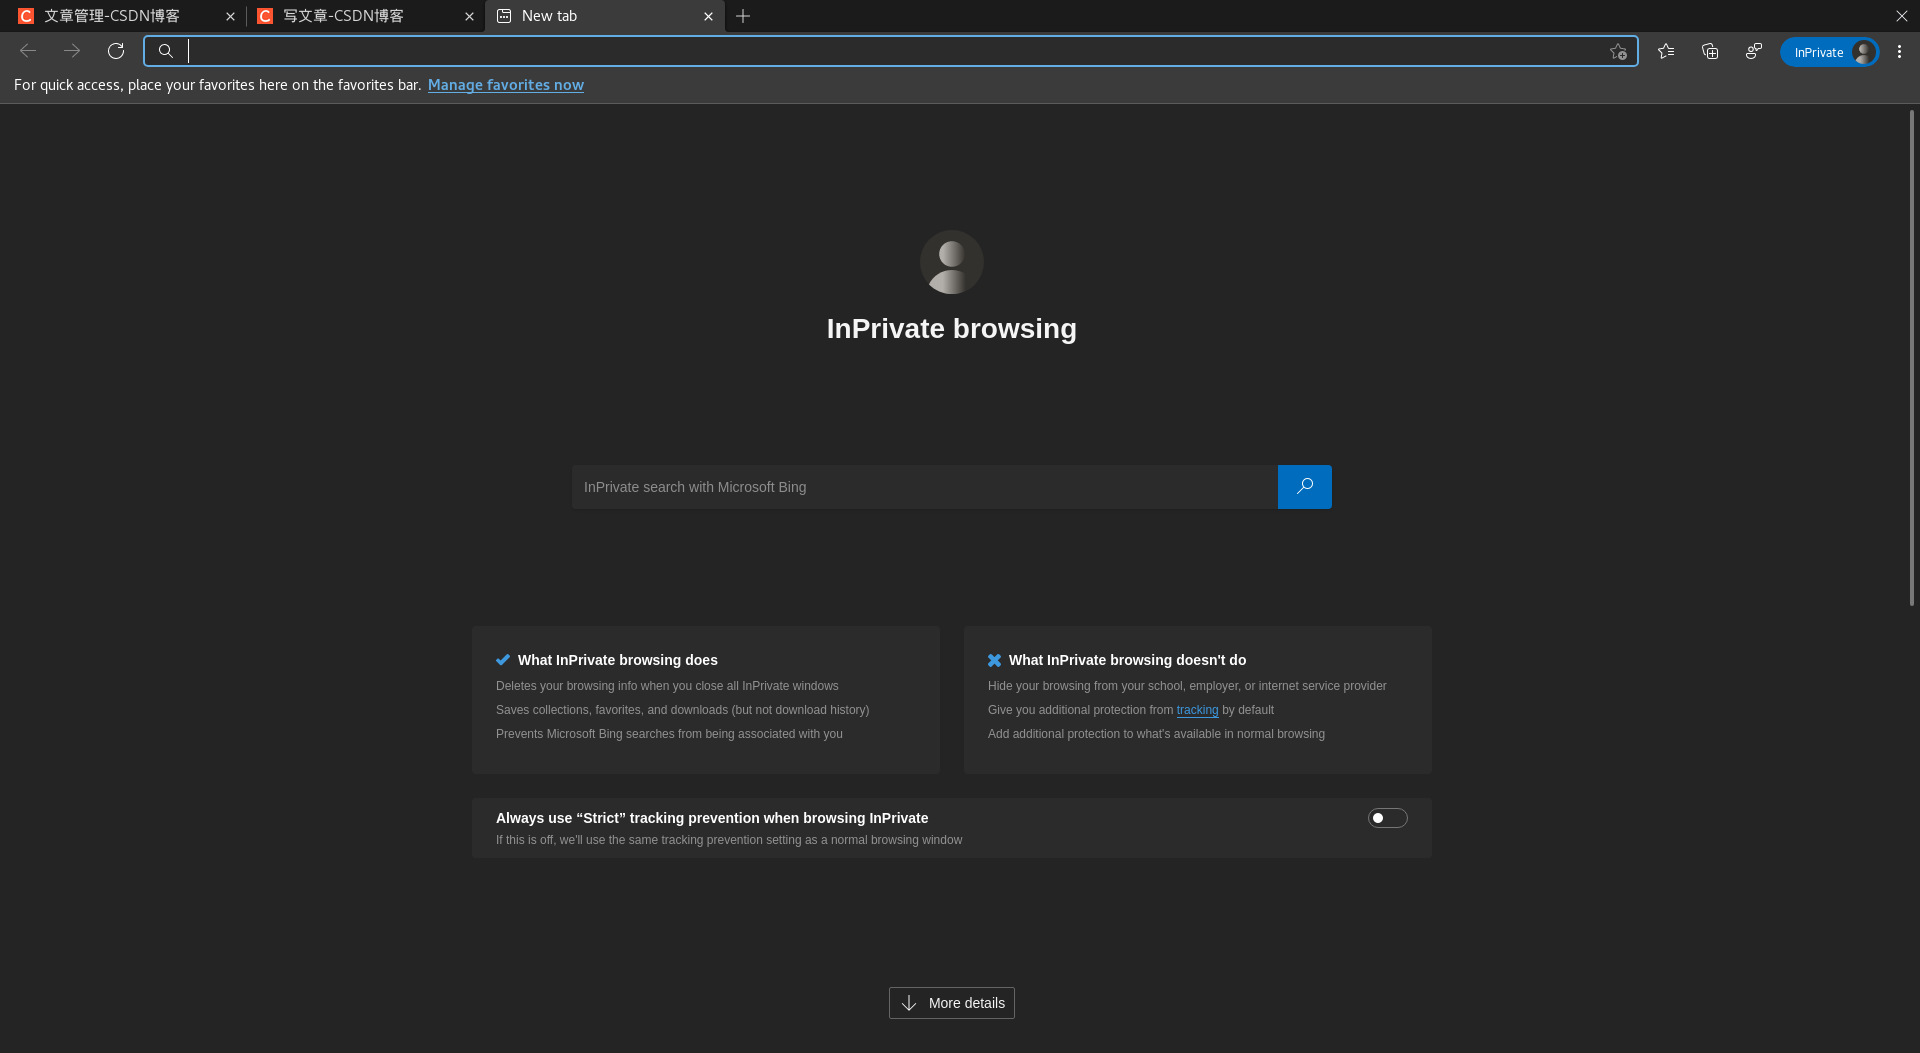Screen dimensions: 1920x1053
Task: Switch to the 文章管理-CSDN博客 tab
Action: pyautogui.click(x=115, y=16)
